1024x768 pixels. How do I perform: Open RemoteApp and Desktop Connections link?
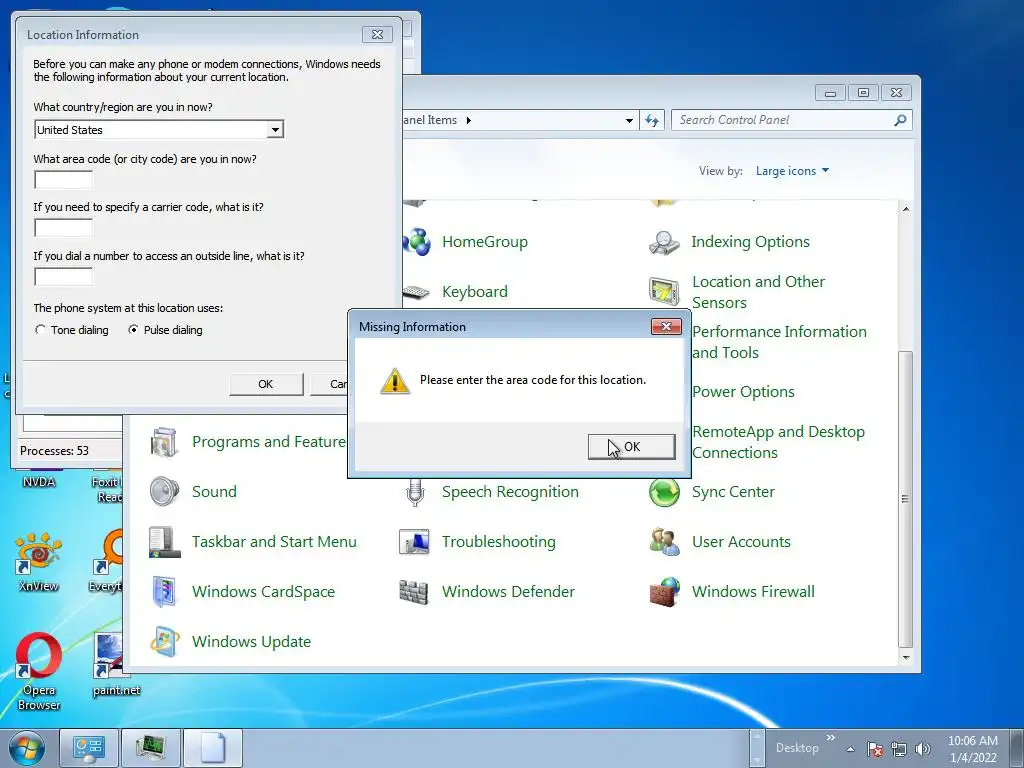pyautogui.click(x=778, y=442)
